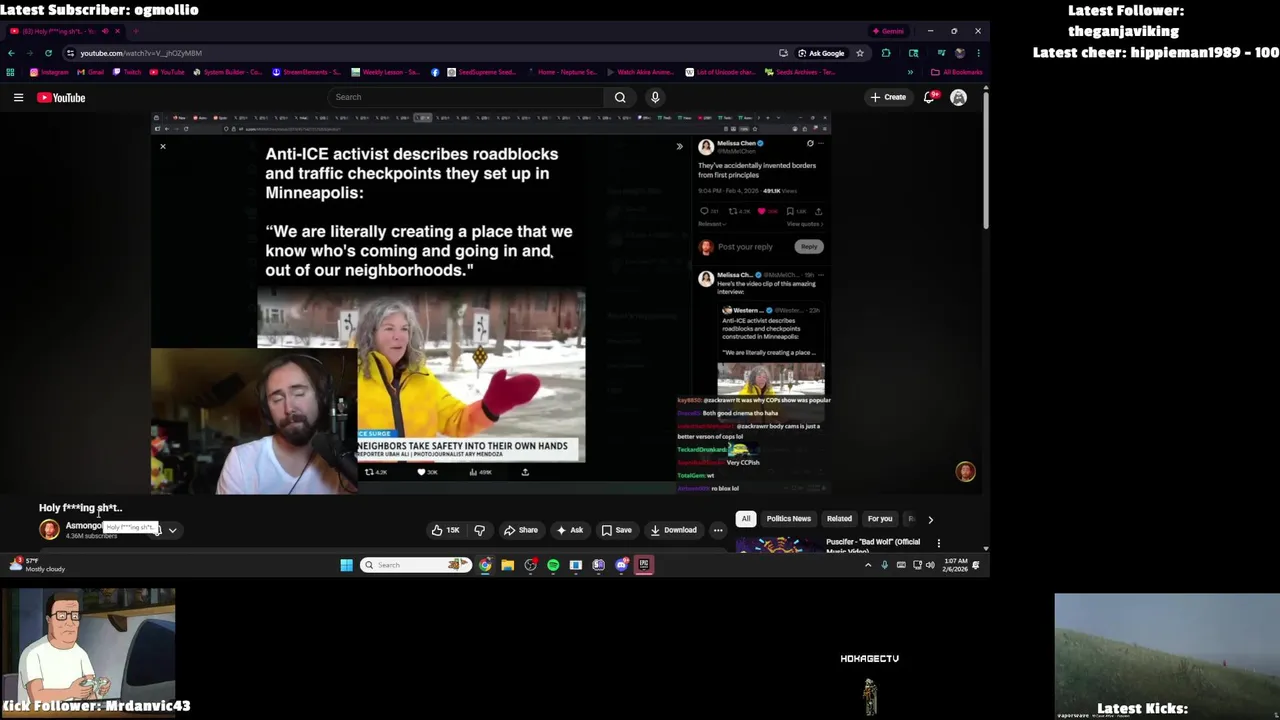
Task: Open the Ask AI button under video
Action: point(570,530)
